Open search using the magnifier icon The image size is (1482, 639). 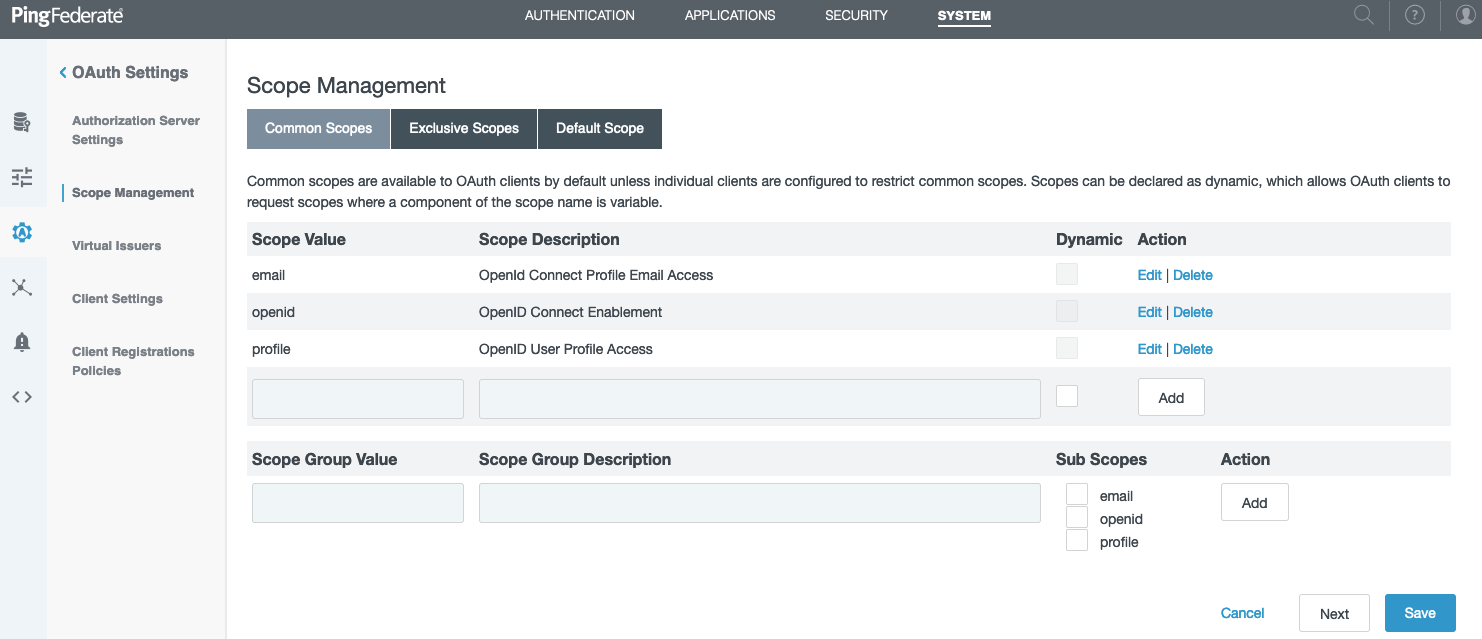click(x=1362, y=15)
